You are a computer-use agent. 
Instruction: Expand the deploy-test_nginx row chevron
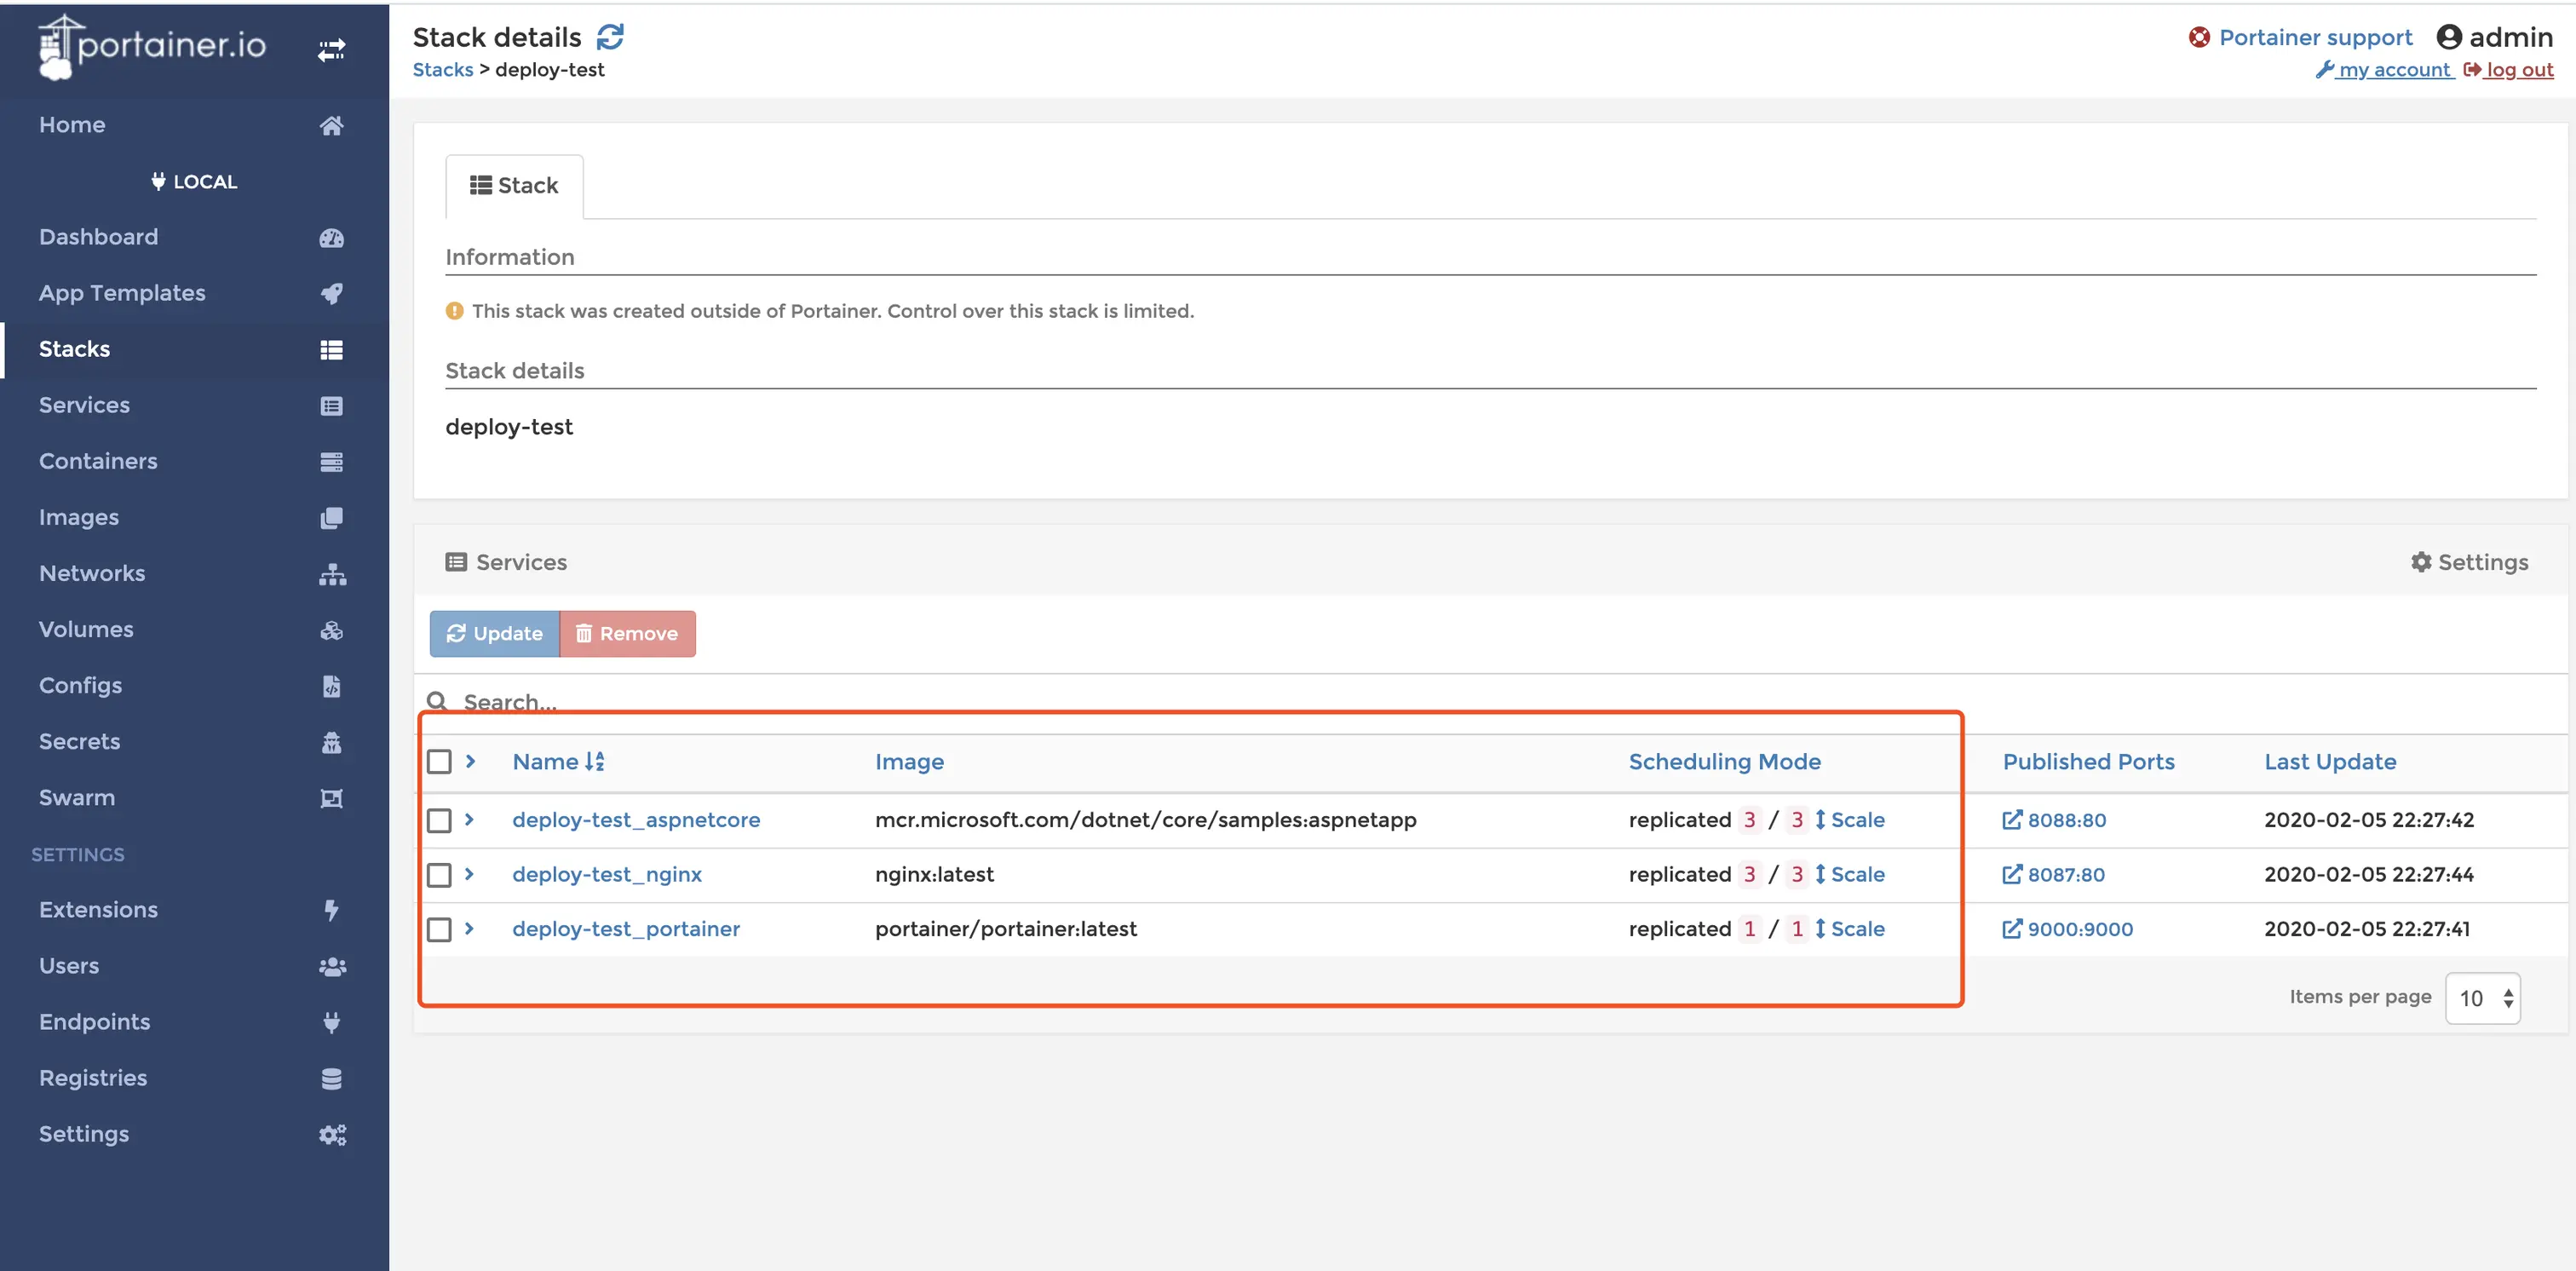469,874
